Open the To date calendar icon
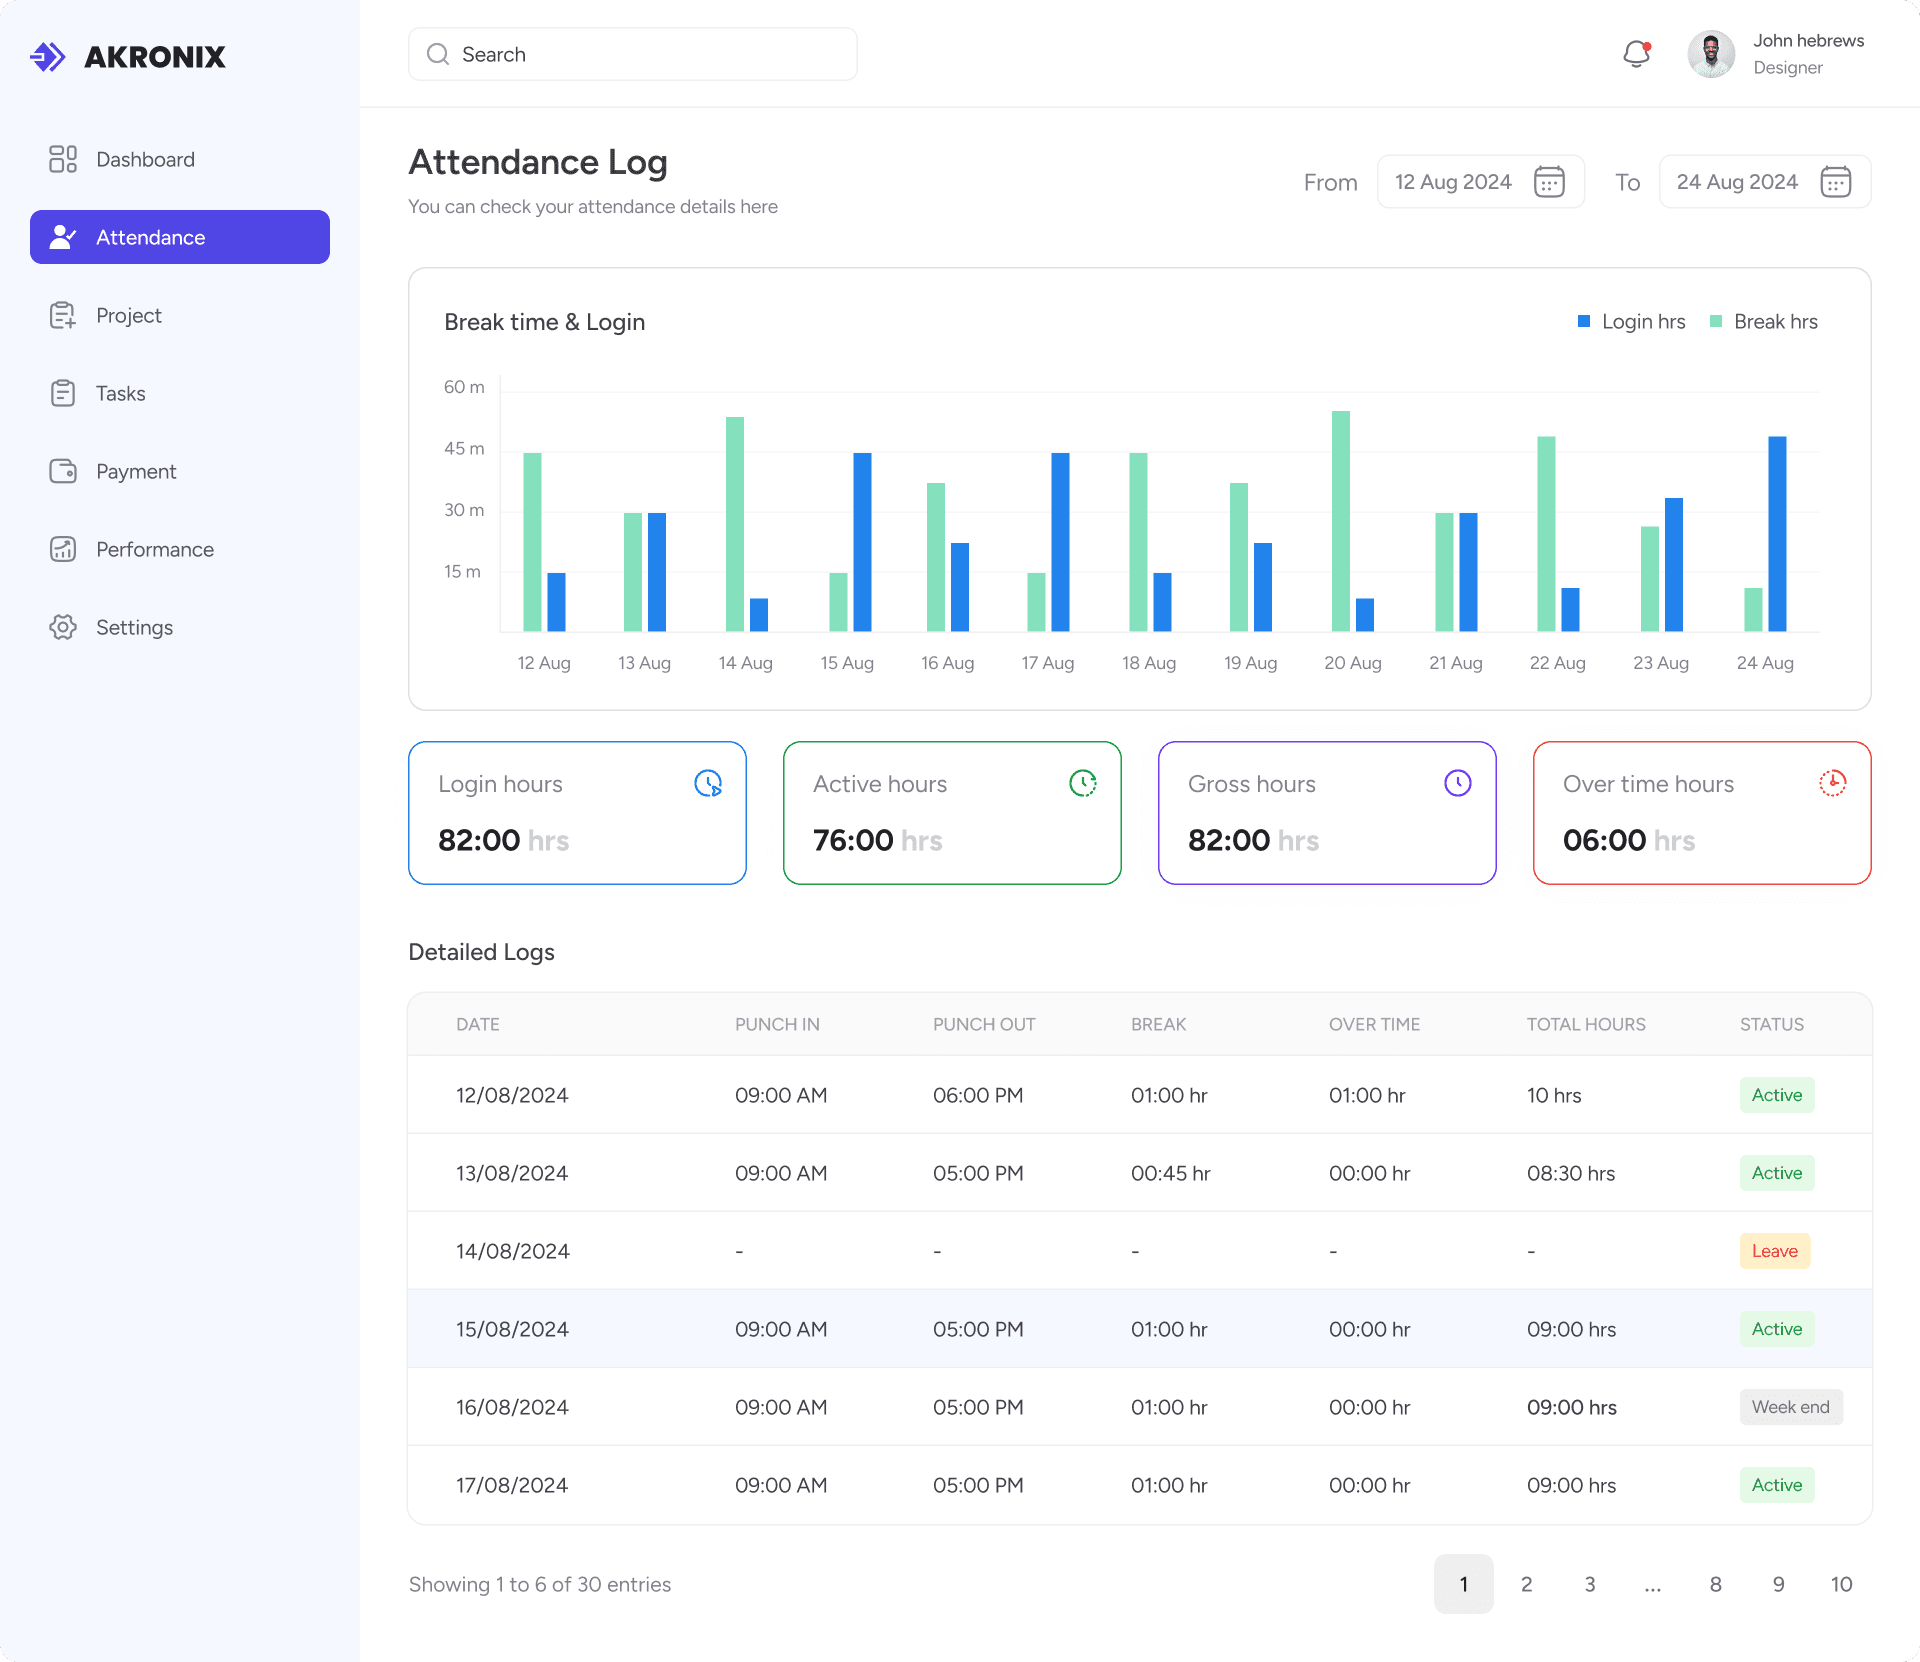Screen dimensions: 1920x1662 tap(1835, 182)
